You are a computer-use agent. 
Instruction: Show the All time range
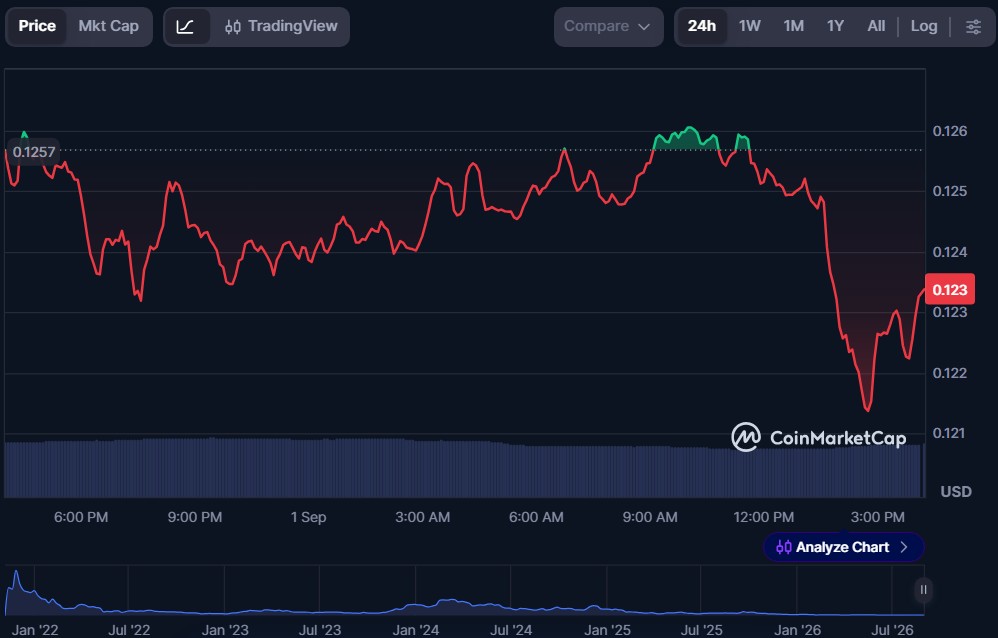tap(876, 26)
